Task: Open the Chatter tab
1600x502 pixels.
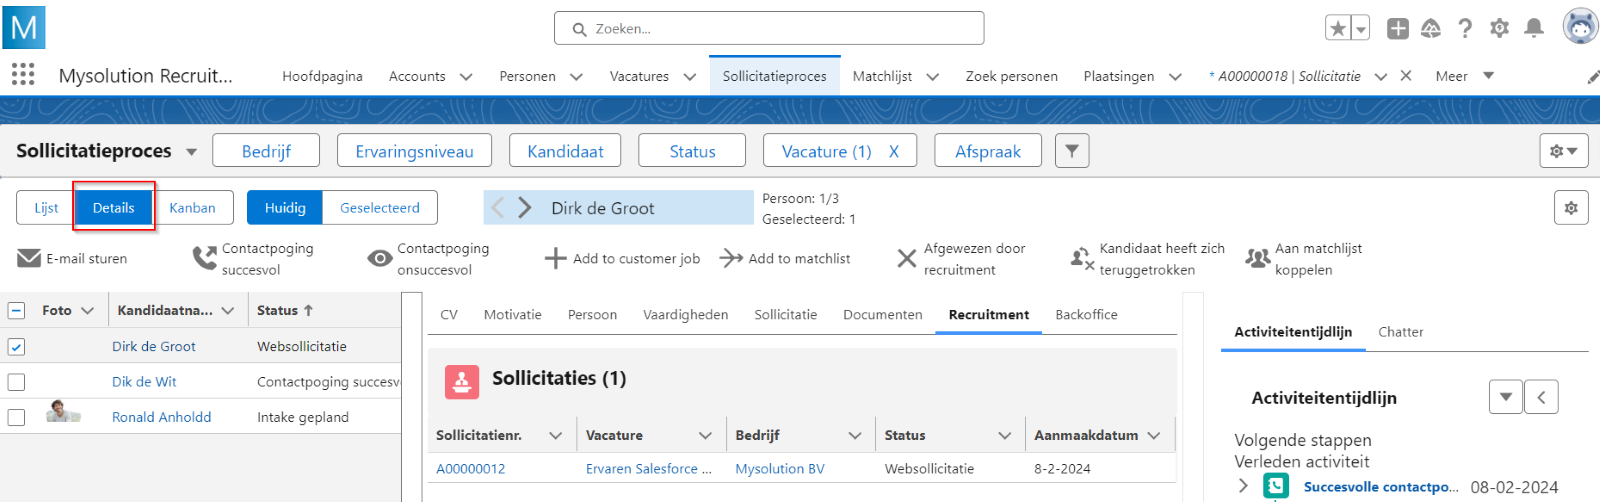Action: (1400, 332)
